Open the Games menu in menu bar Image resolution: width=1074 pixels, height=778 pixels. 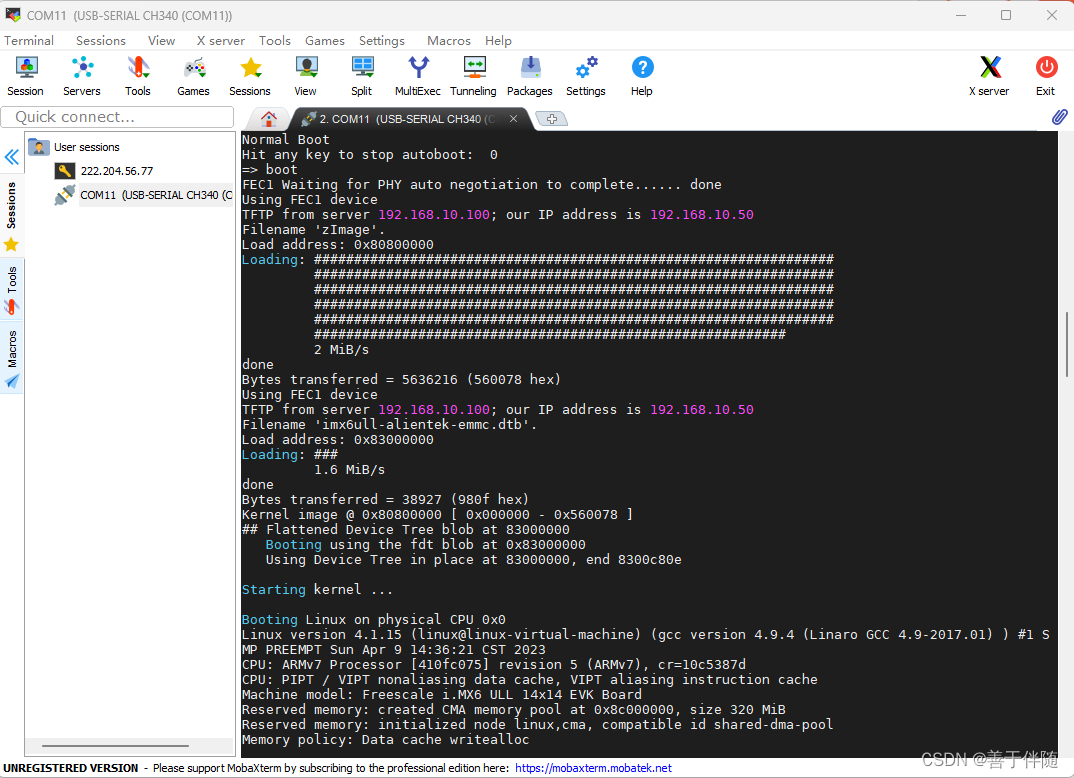pos(325,40)
